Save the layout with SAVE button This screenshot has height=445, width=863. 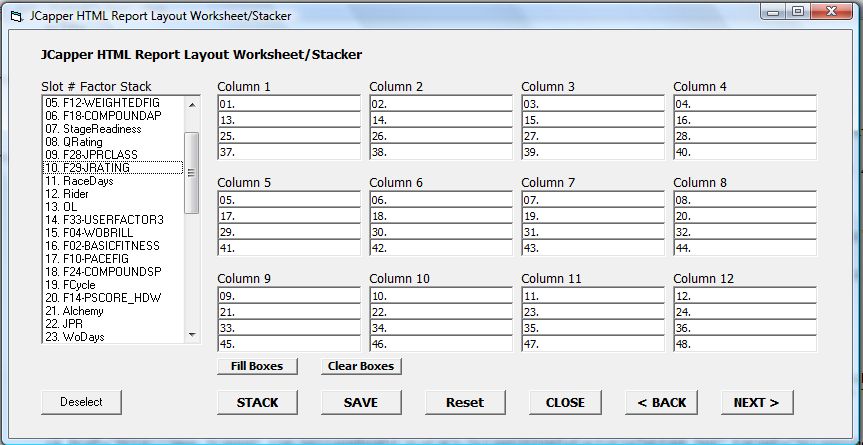tap(361, 403)
